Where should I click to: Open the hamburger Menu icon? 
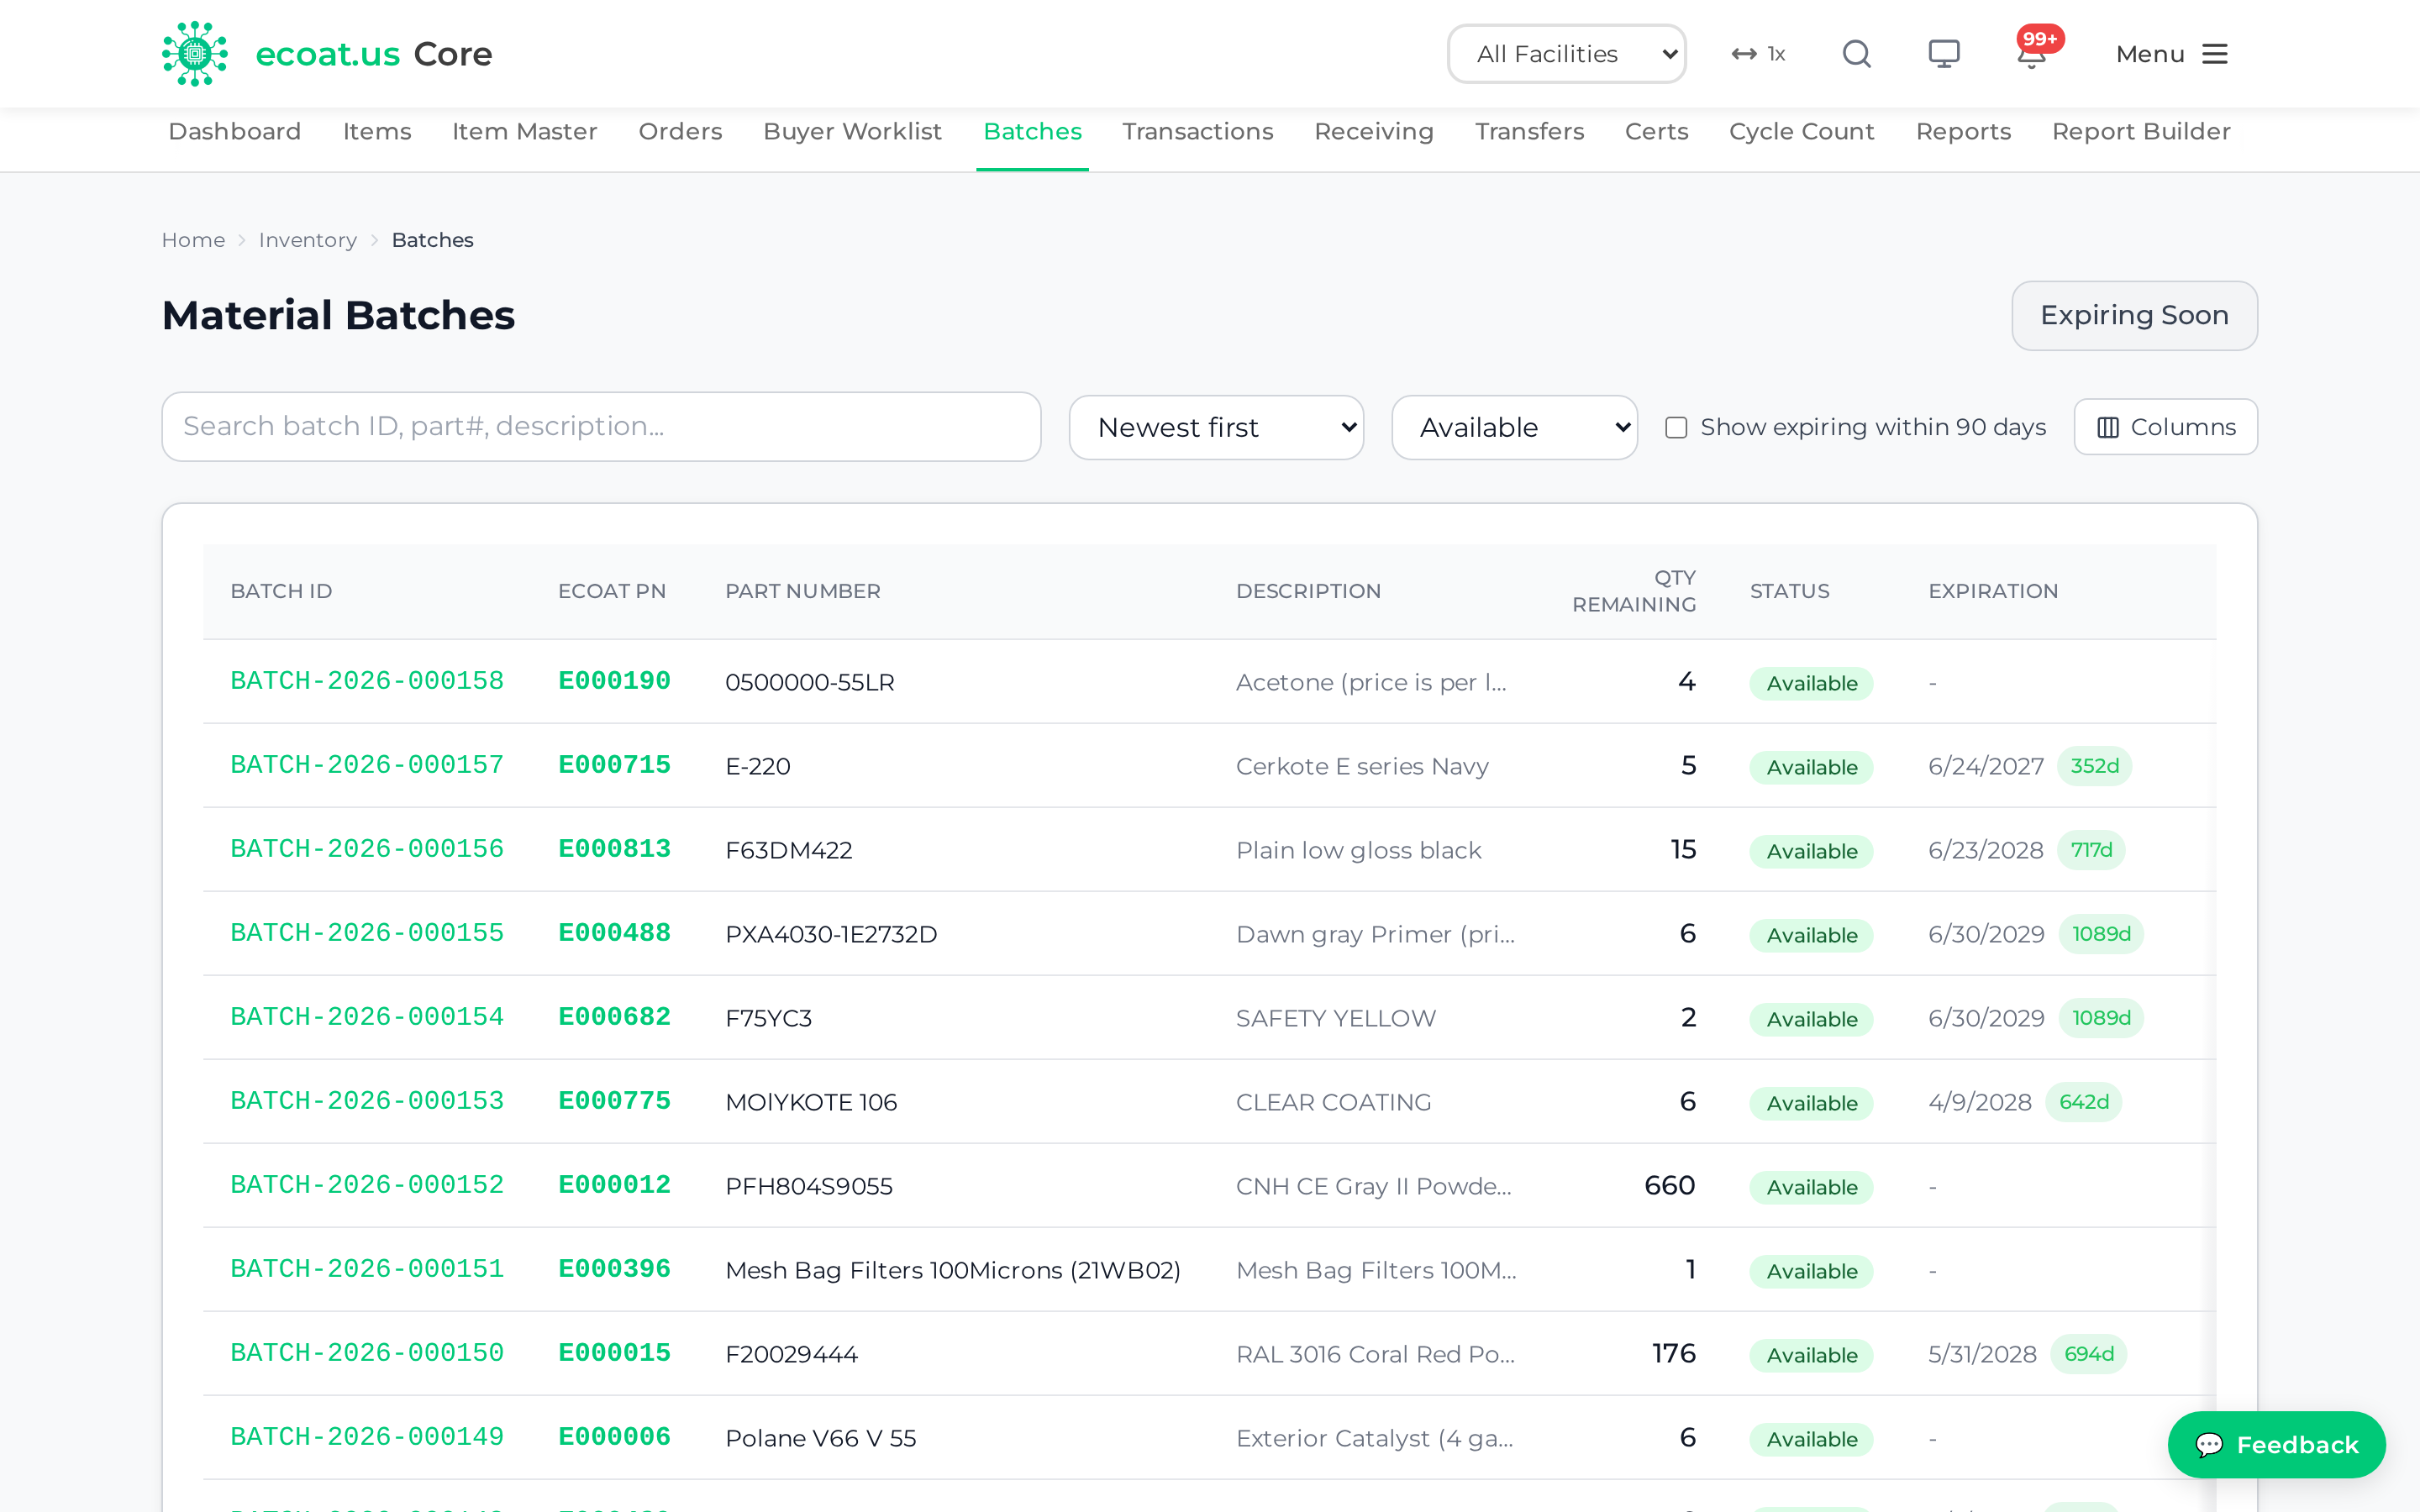(x=2215, y=54)
